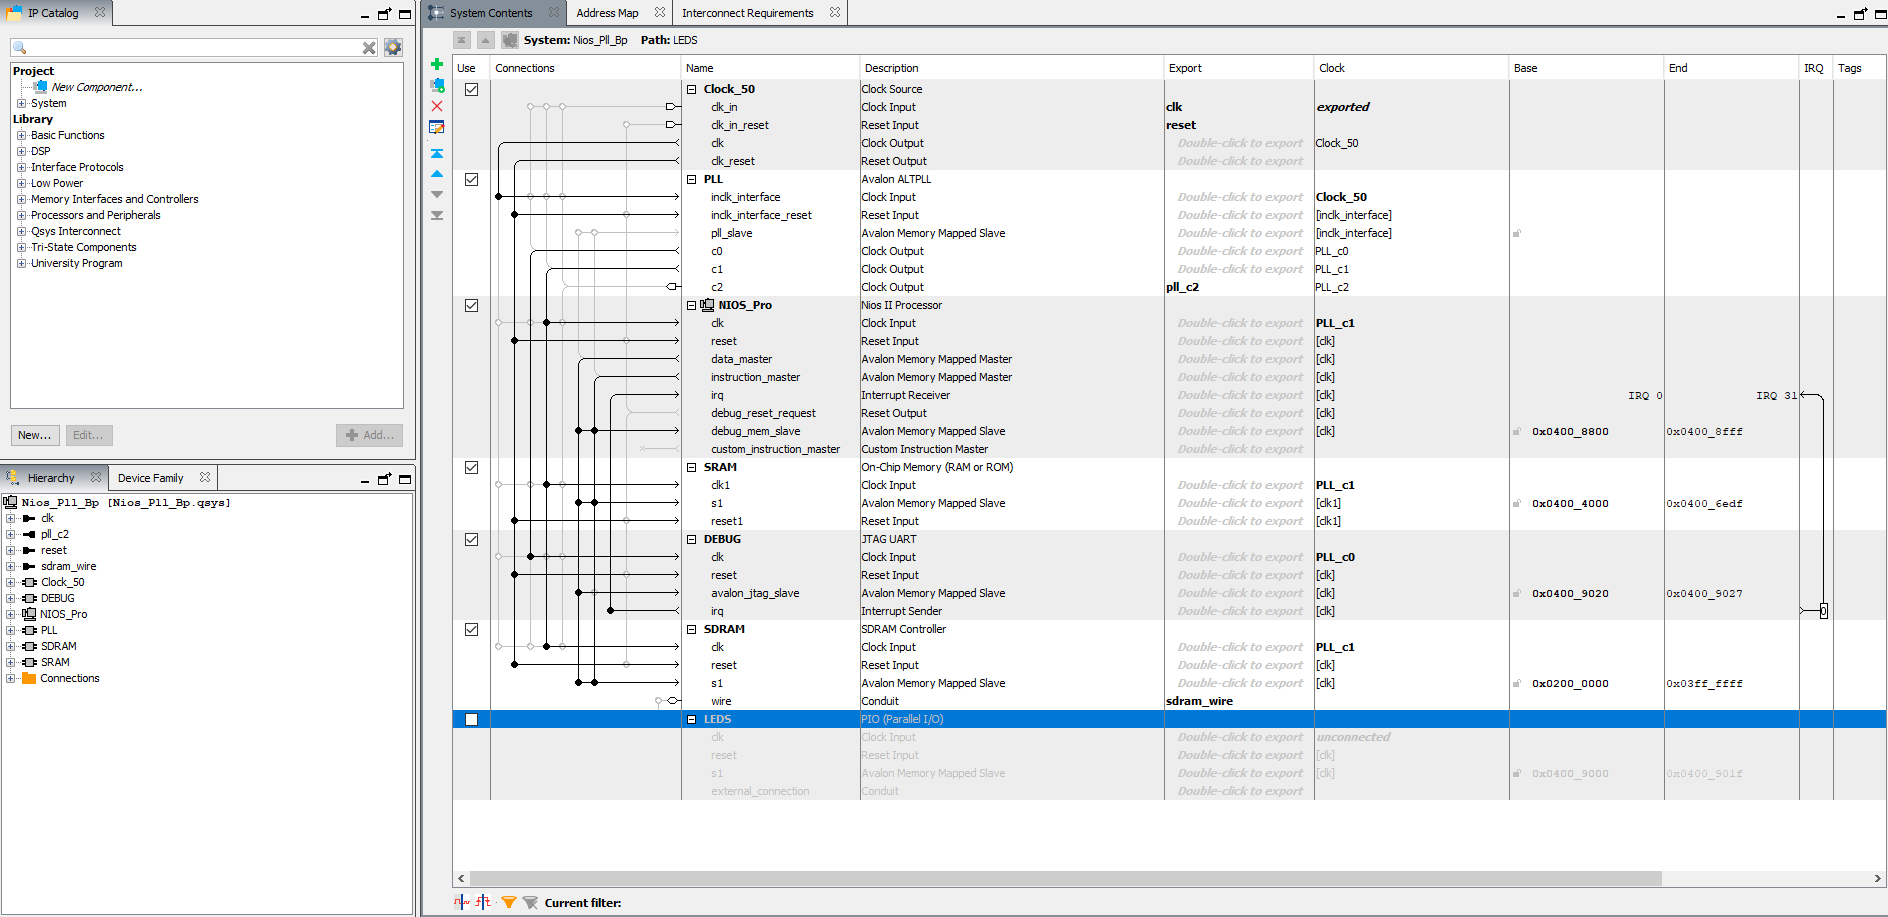Viewport: 1888px width, 917px height.
Task: Open the Device Family tab
Action: pos(152,477)
